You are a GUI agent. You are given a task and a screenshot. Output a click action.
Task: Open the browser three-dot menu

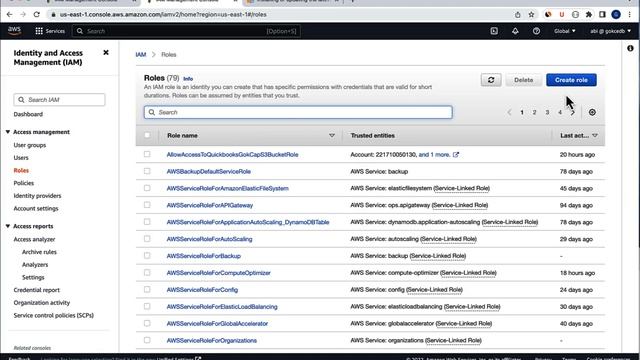pos(630,15)
